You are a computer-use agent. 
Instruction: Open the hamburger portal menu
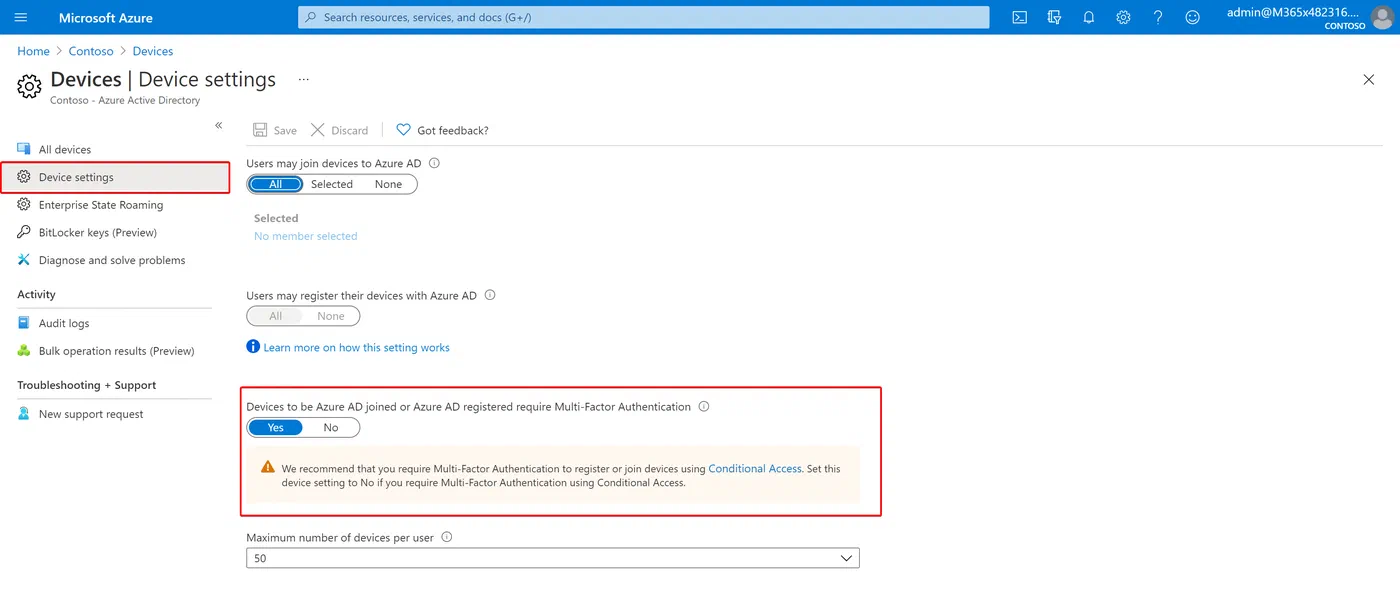[21, 18]
